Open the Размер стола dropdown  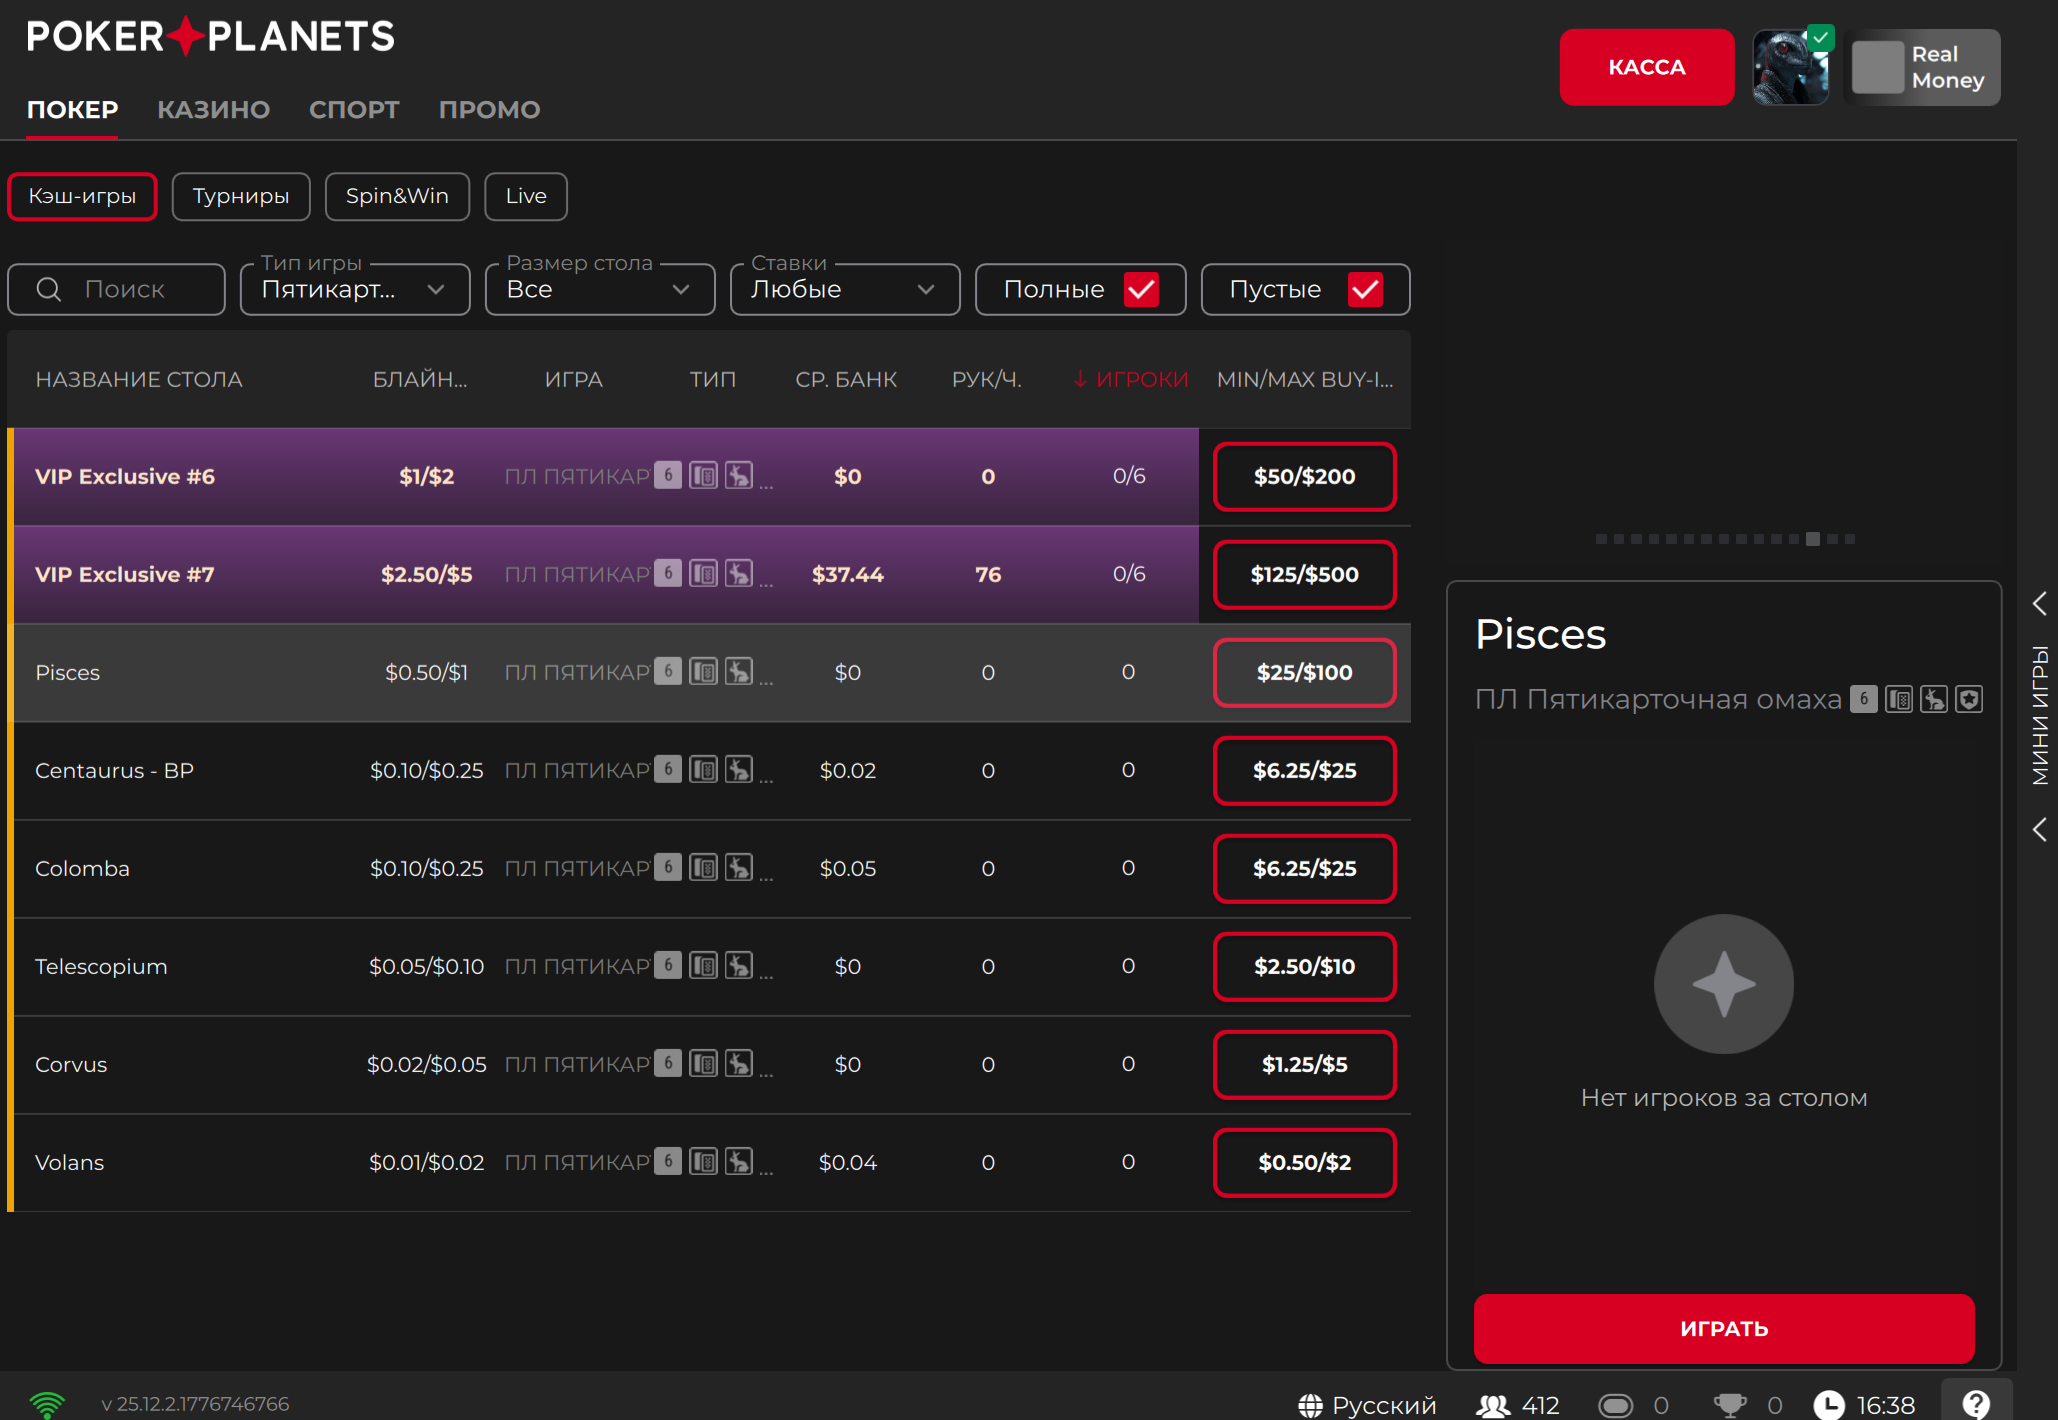600,289
